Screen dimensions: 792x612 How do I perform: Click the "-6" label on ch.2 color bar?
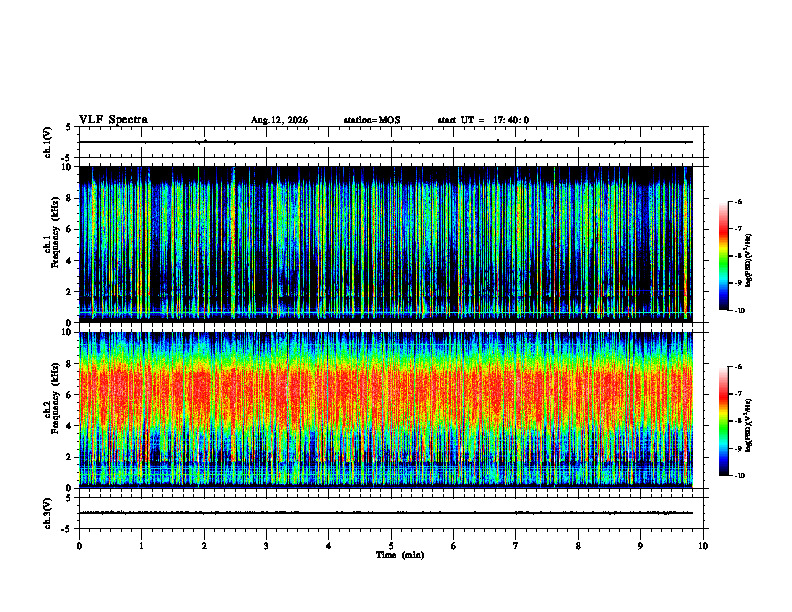click(738, 367)
